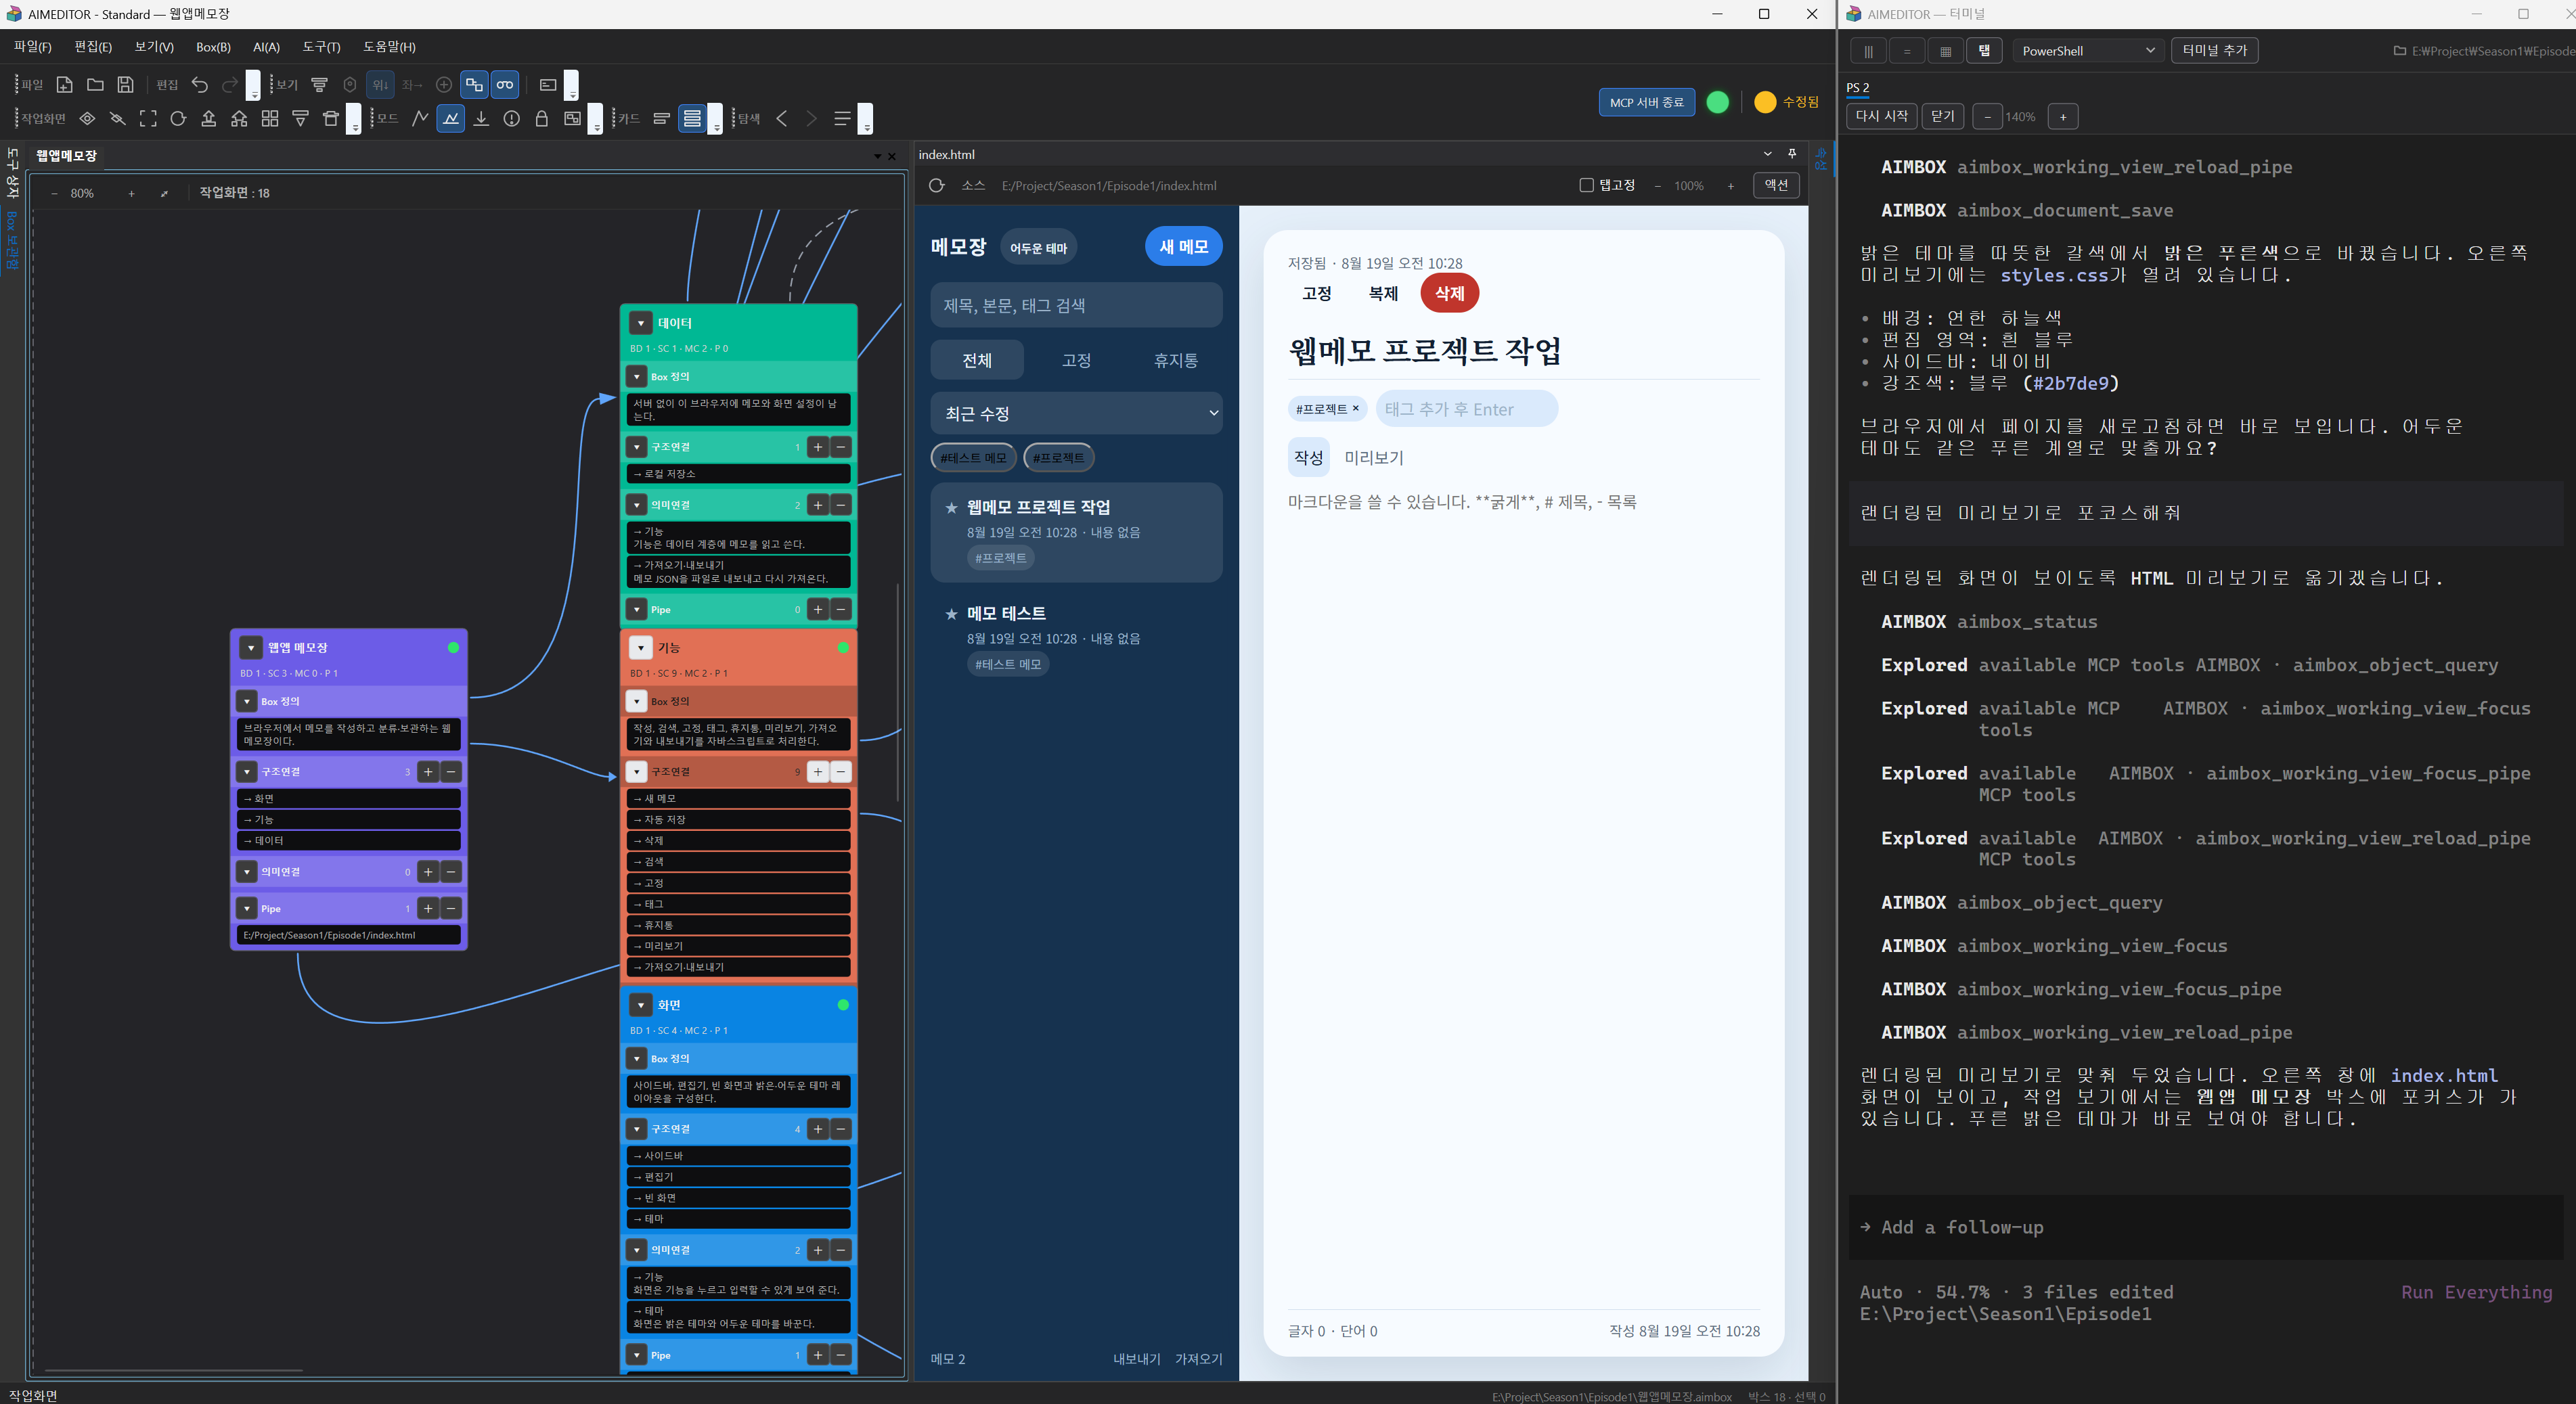Click the work view horizontal scrollbar
2576x1404 pixels.
174,1370
